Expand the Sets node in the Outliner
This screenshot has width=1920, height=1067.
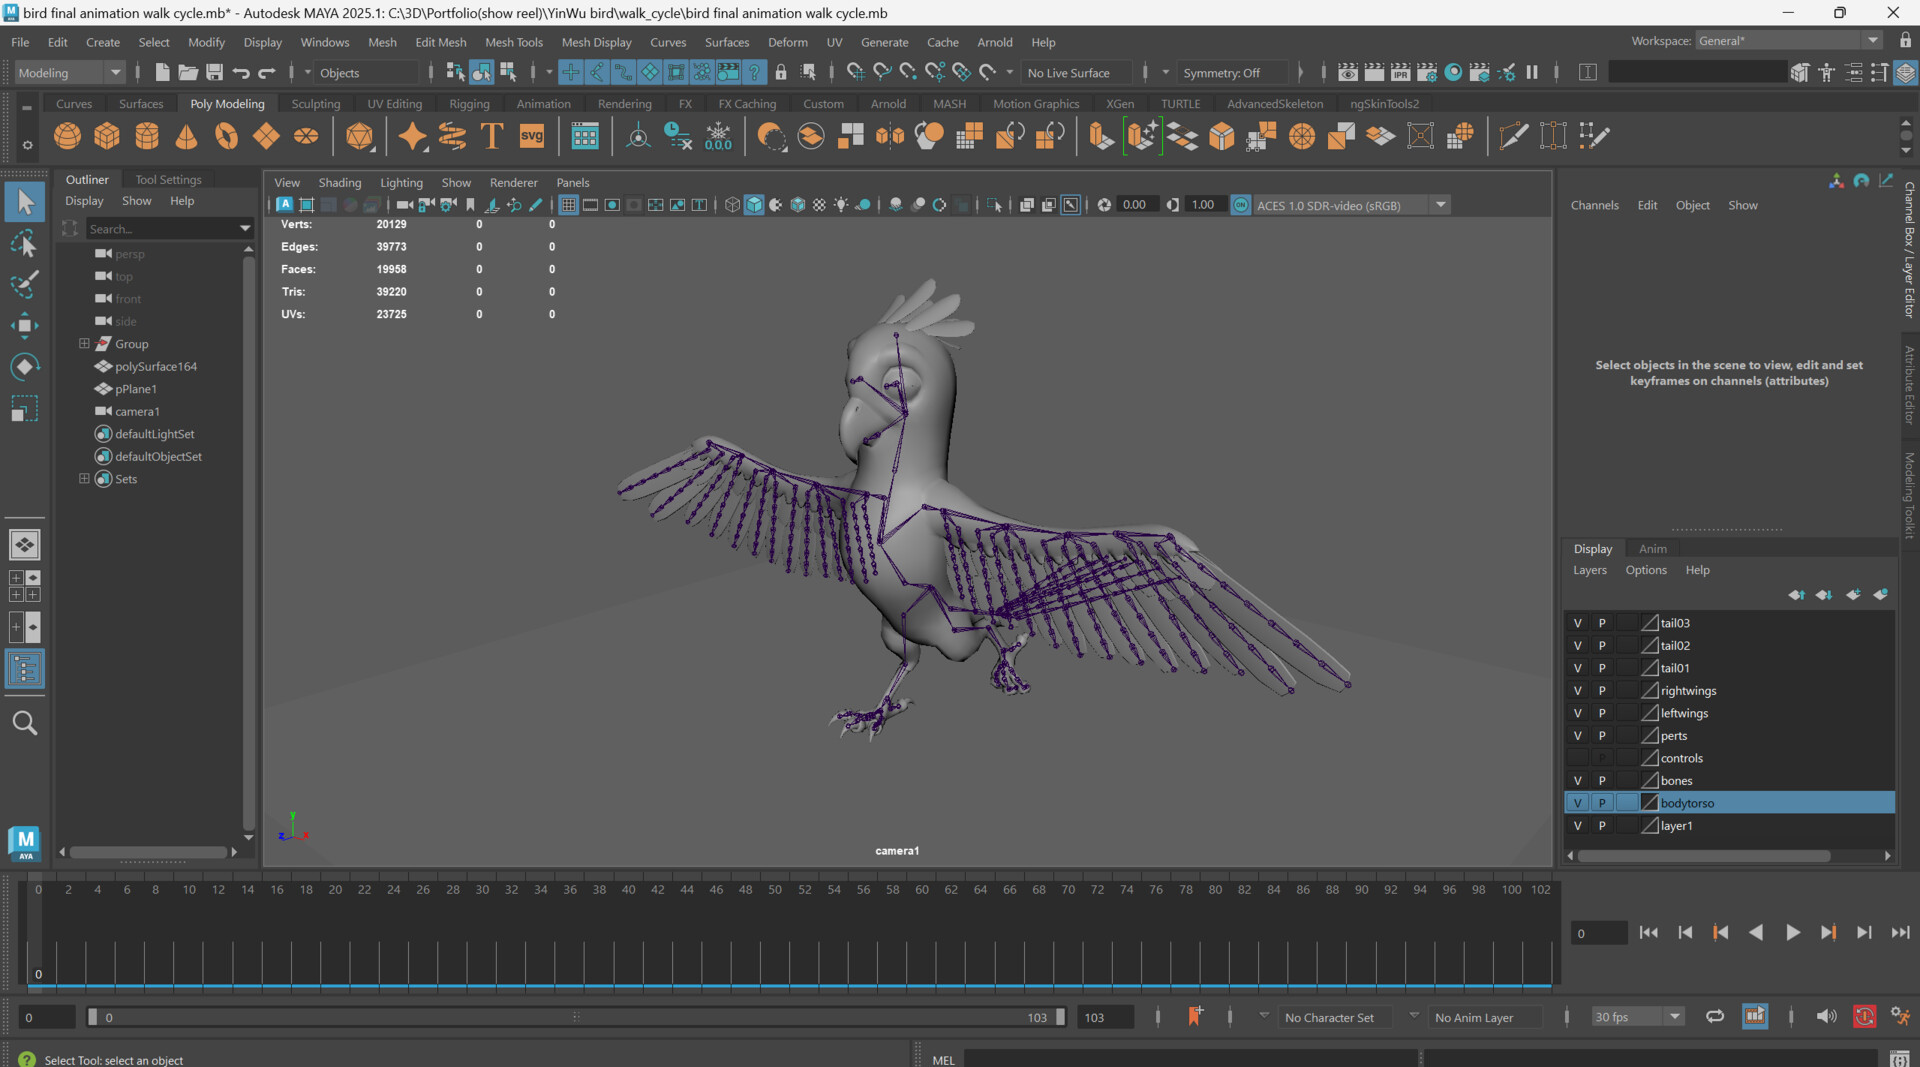click(84, 479)
